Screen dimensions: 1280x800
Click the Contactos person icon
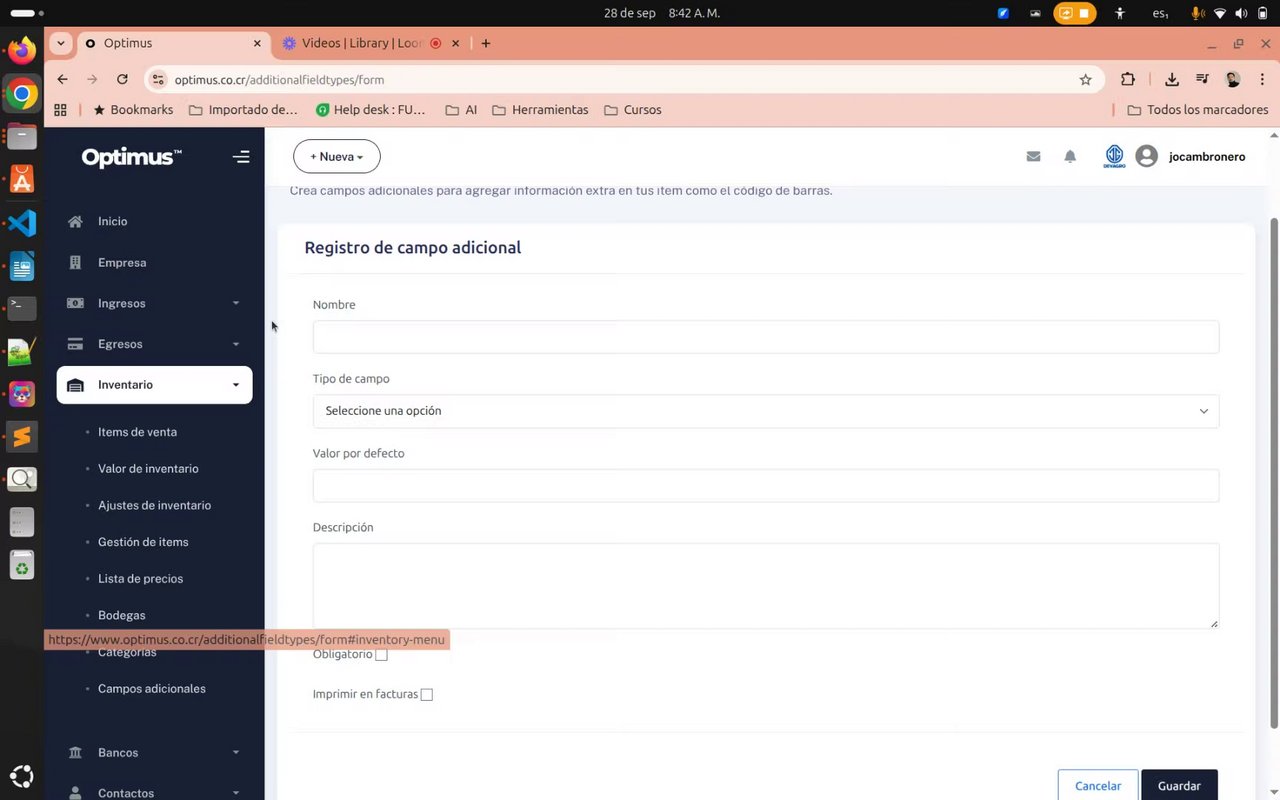[x=75, y=793]
